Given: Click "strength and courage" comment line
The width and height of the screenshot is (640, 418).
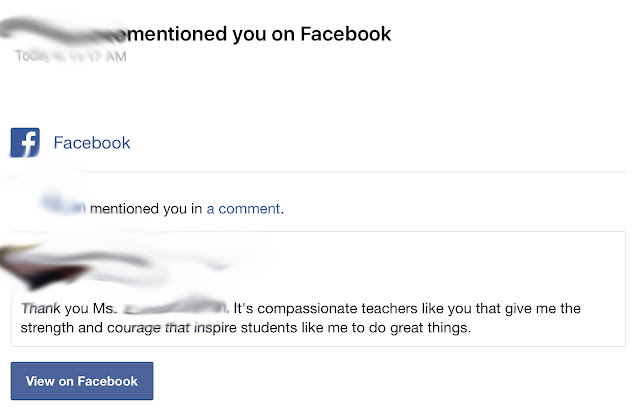Looking at the screenshot, I should tap(91, 328).
